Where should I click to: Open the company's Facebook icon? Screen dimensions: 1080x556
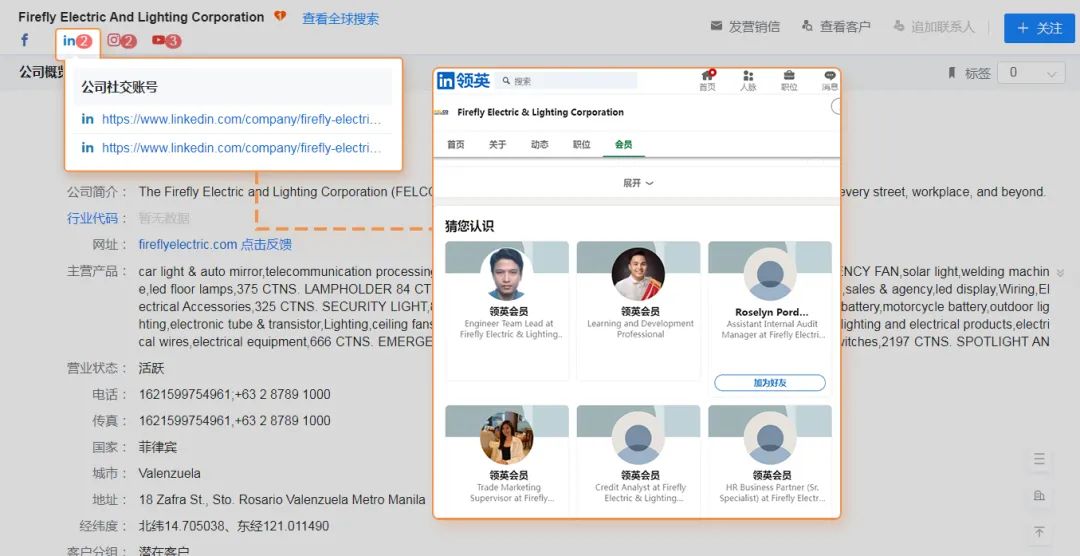(x=25, y=40)
